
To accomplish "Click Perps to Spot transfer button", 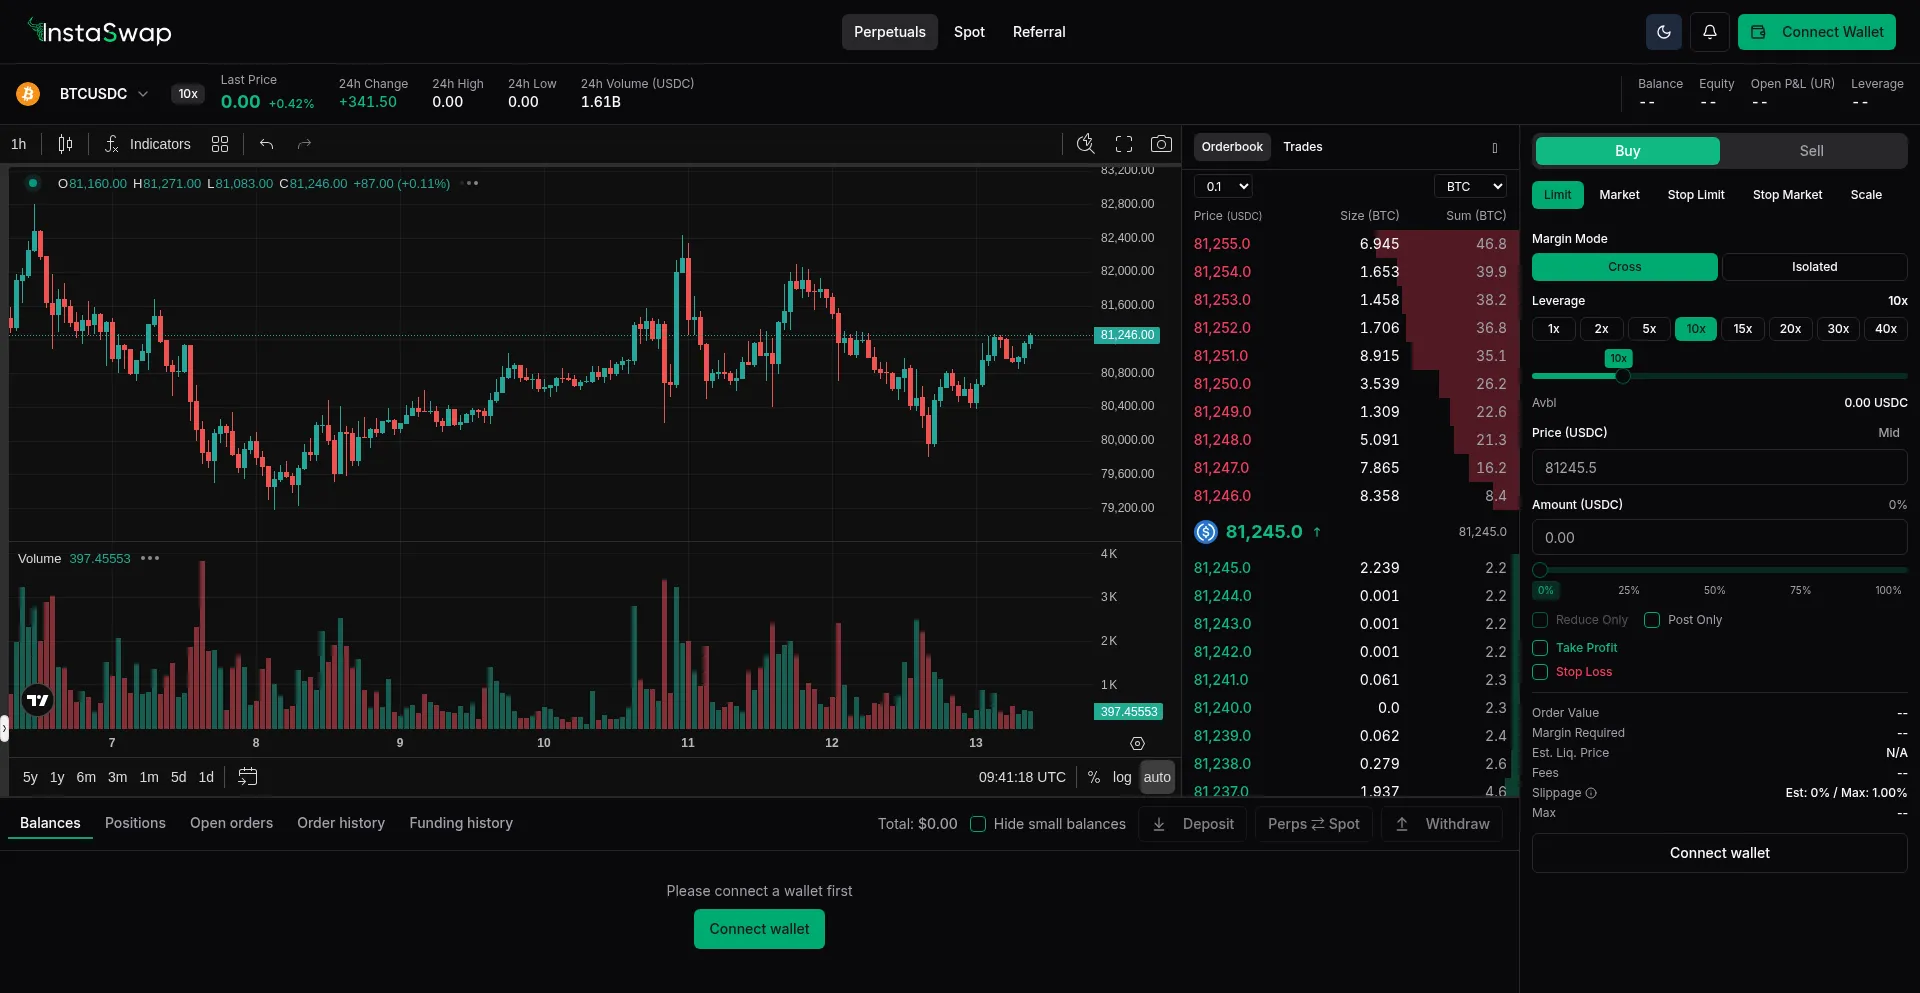I will click(1314, 824).
